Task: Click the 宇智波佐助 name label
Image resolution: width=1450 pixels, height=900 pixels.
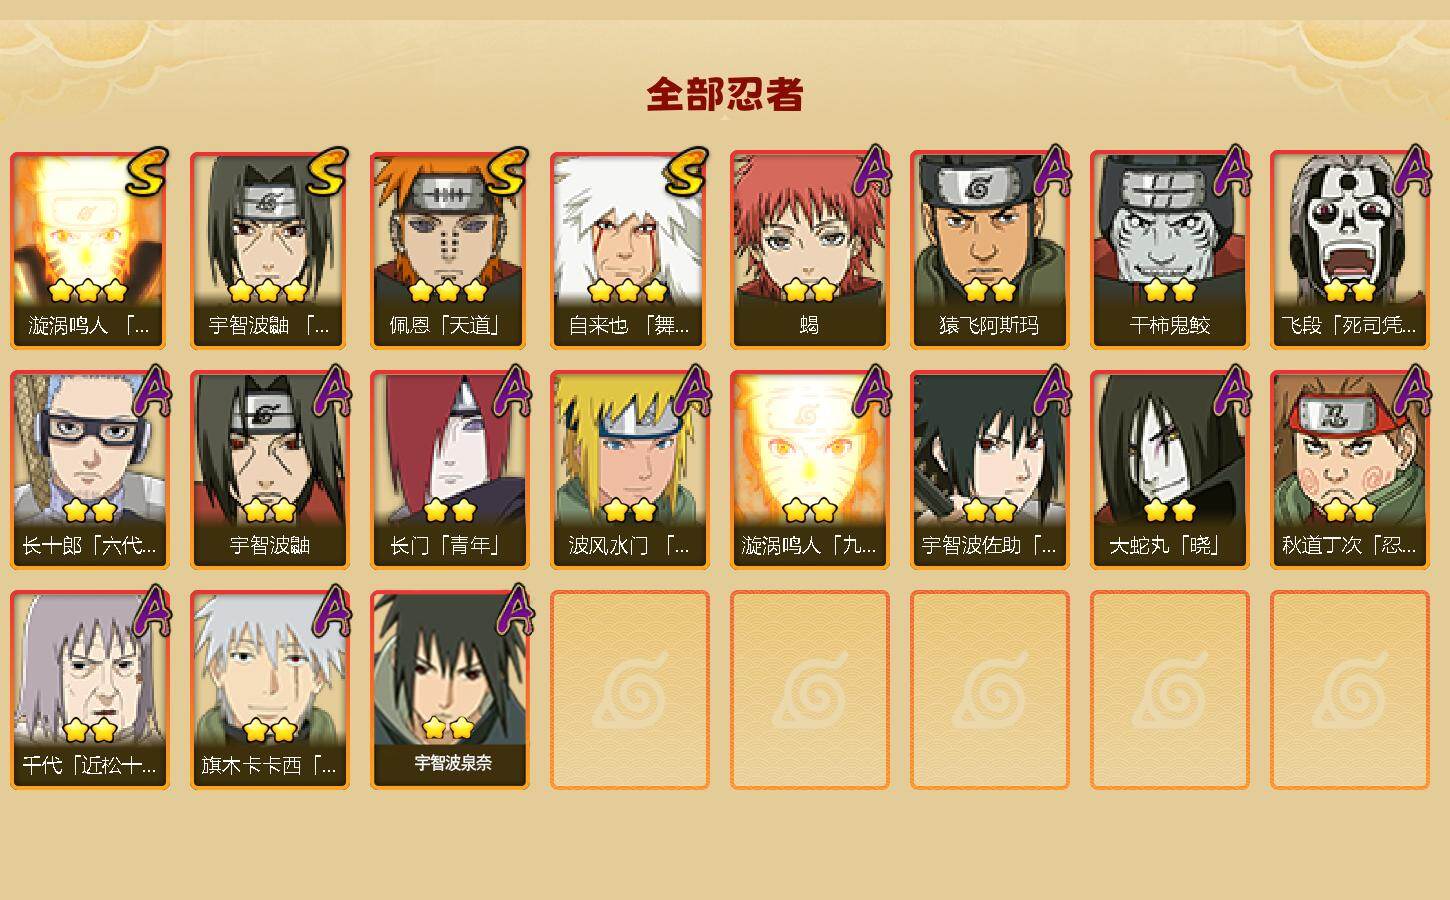Action: (989, 546)
